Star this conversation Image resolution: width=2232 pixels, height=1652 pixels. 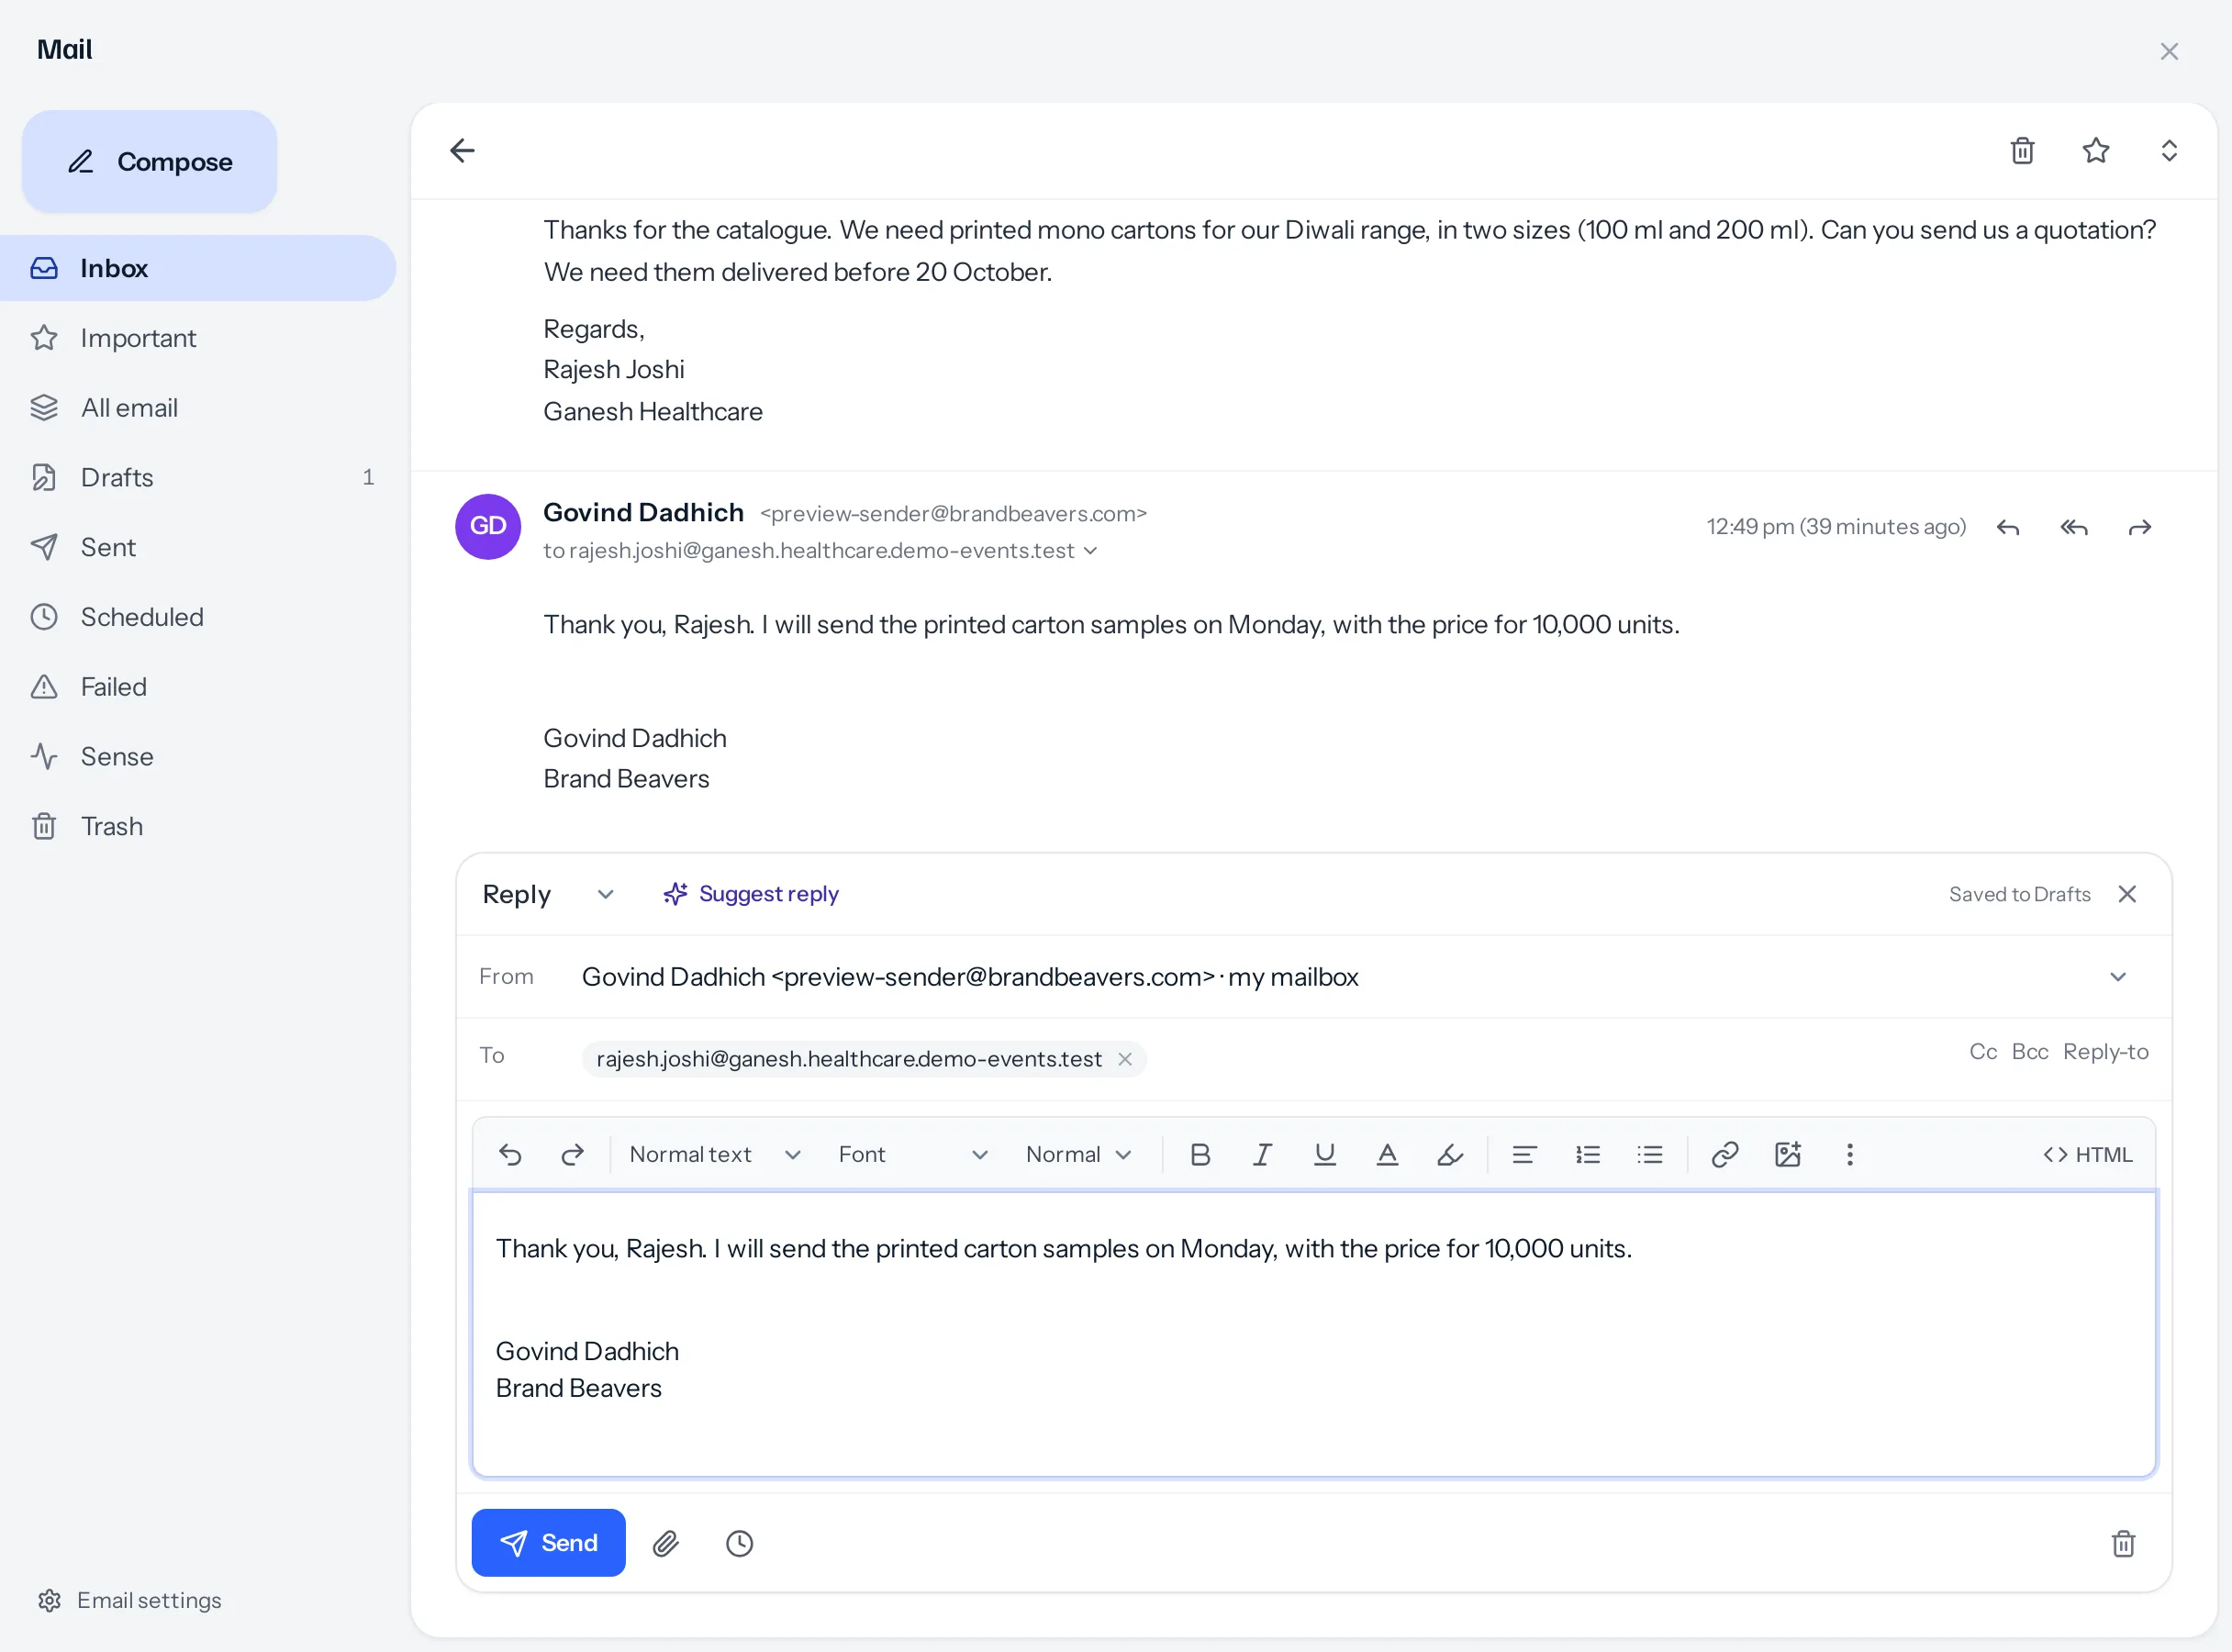pos(2096,151)
